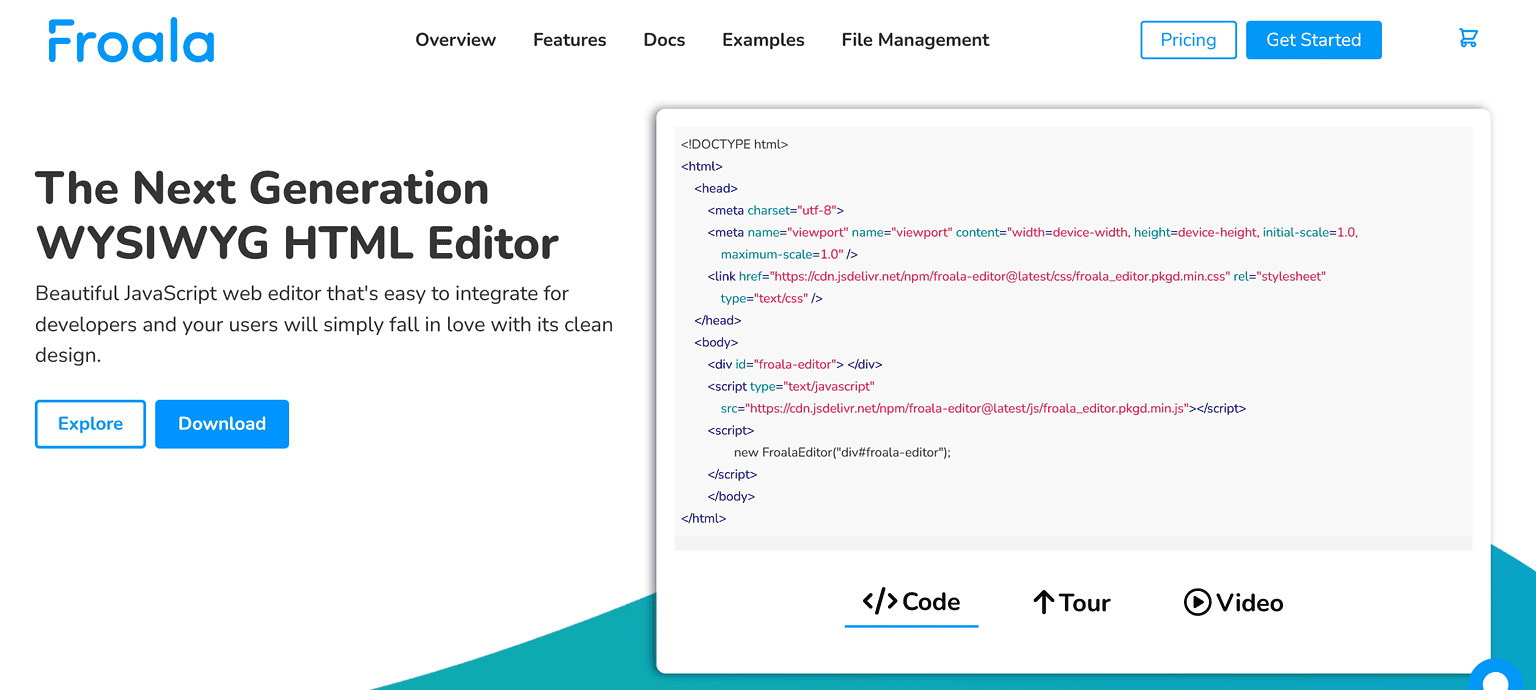Open the shopping cart icon
The image size is (1536, 690).
tap(1468, 39)
